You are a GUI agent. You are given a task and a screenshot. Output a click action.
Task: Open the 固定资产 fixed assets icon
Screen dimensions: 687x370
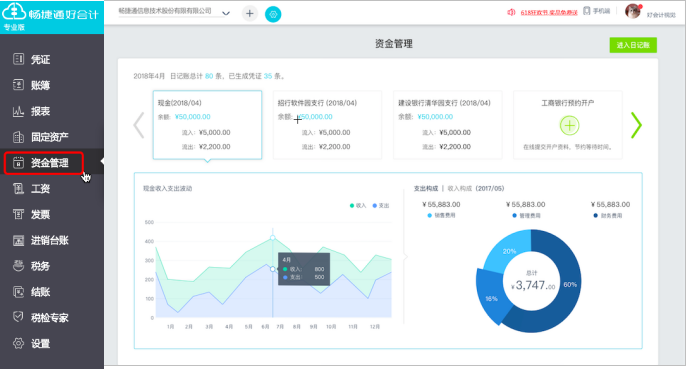click(x=18, y=137)
